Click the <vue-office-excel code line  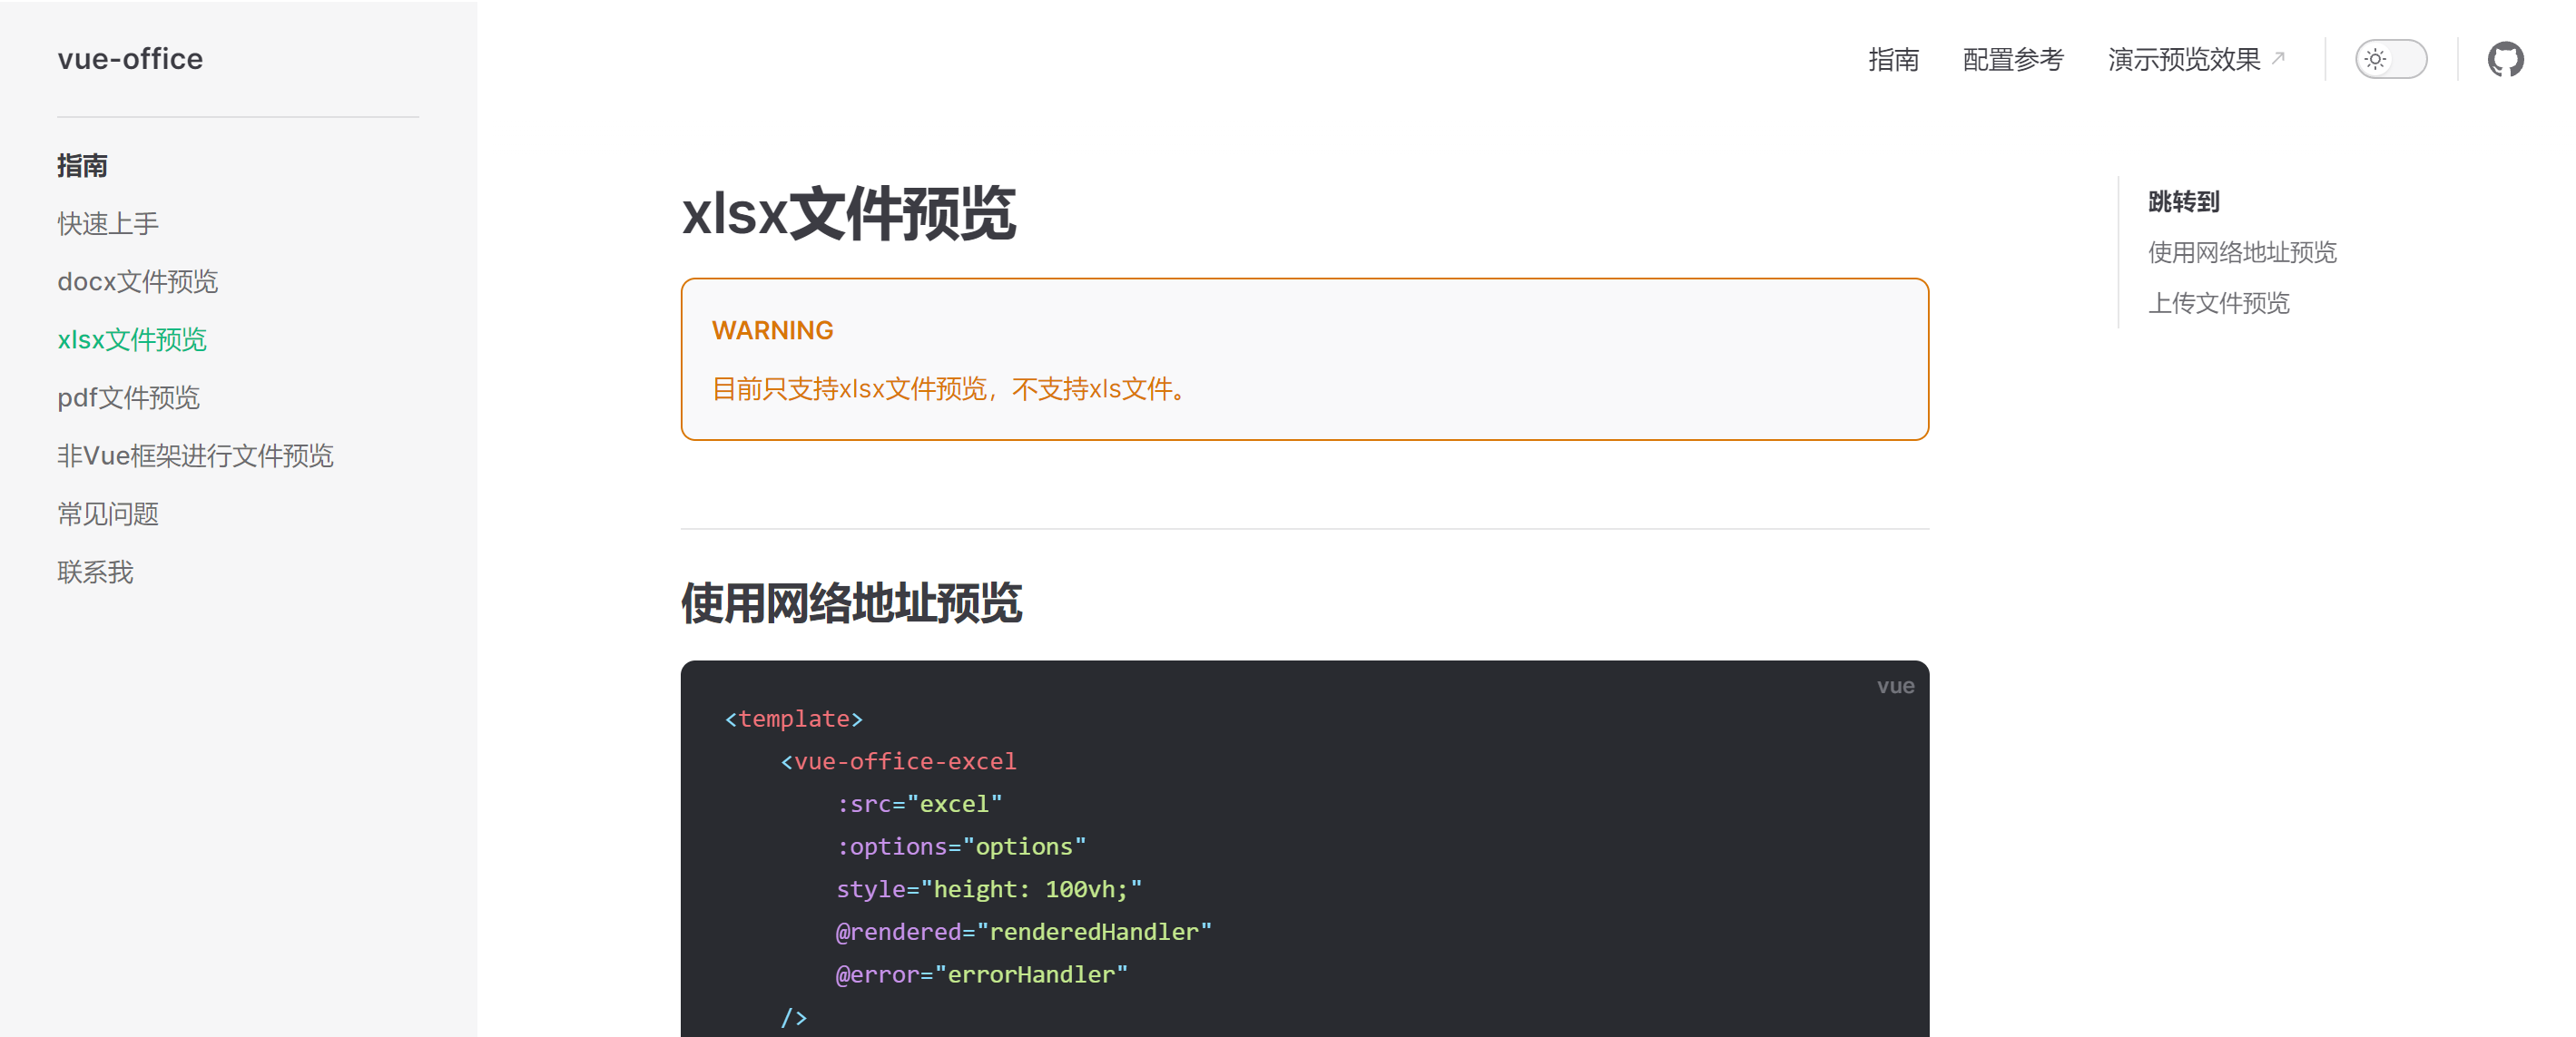coord(898,761)
